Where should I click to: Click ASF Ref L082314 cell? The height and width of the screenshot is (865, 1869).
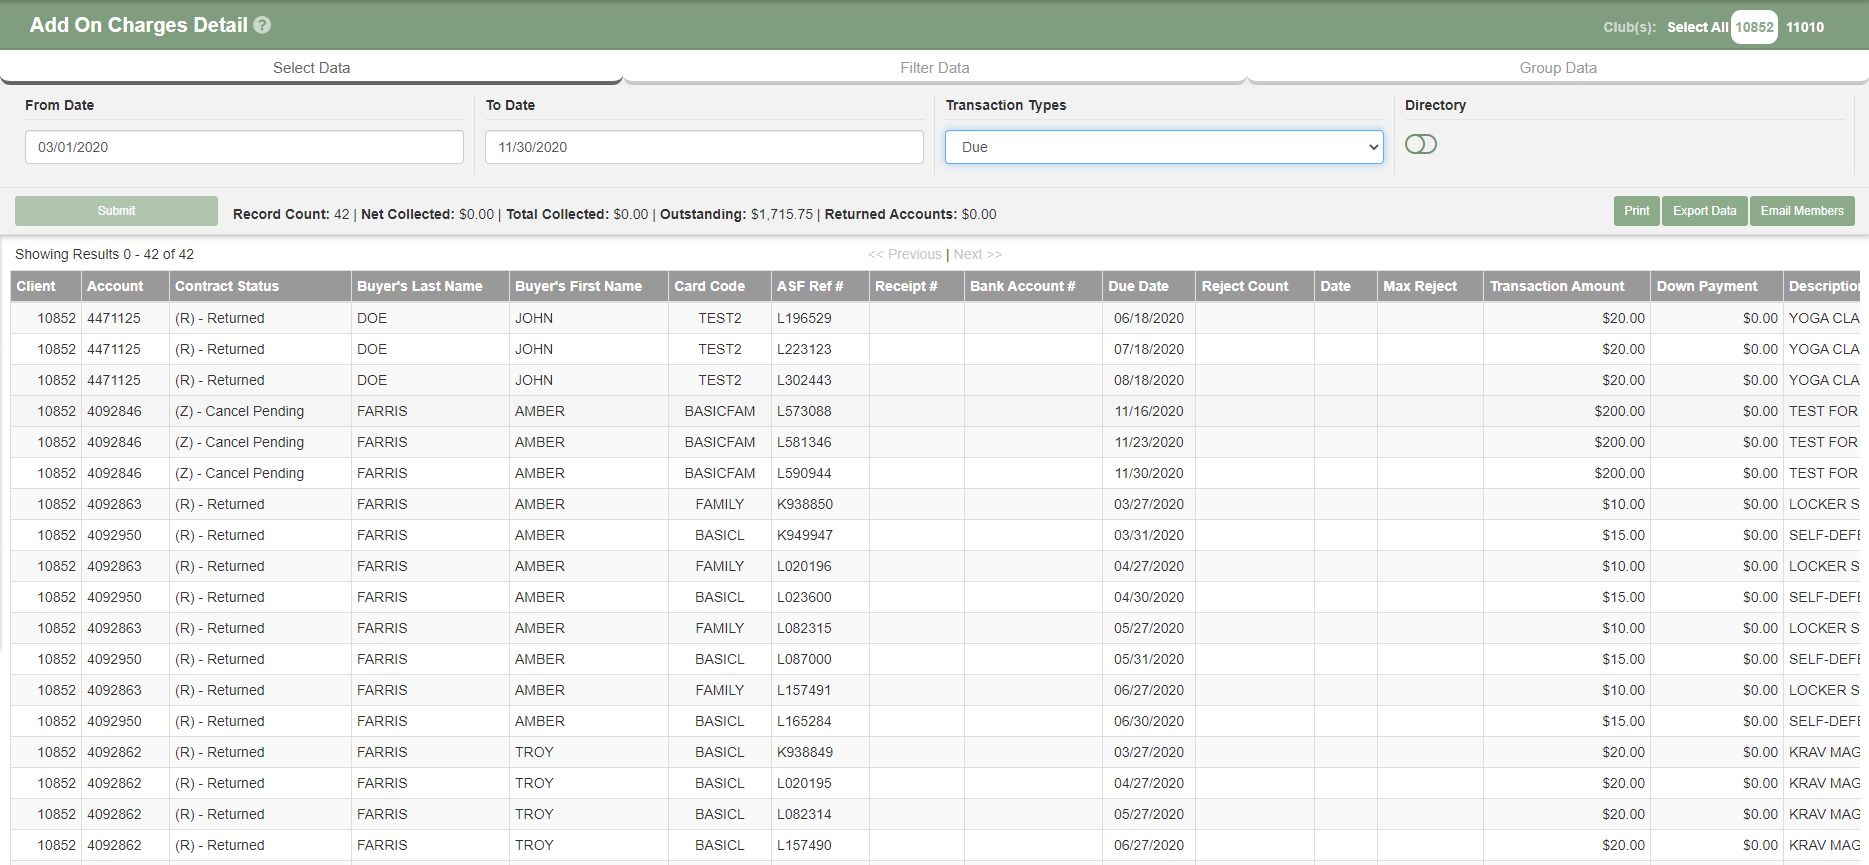pos(820,814)
